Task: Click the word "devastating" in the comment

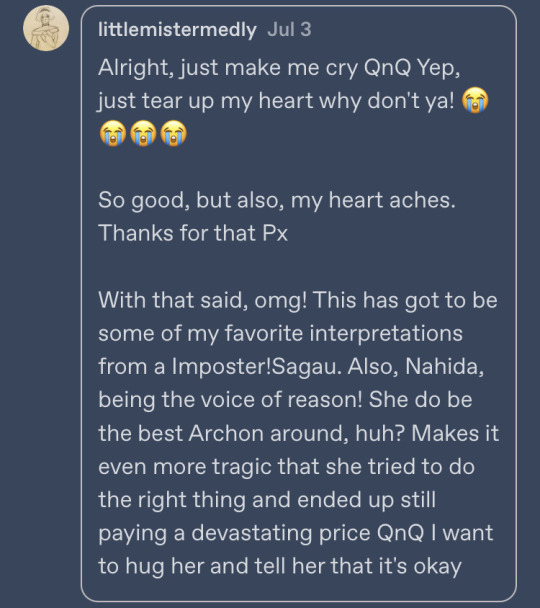Action: click(252, 534)
